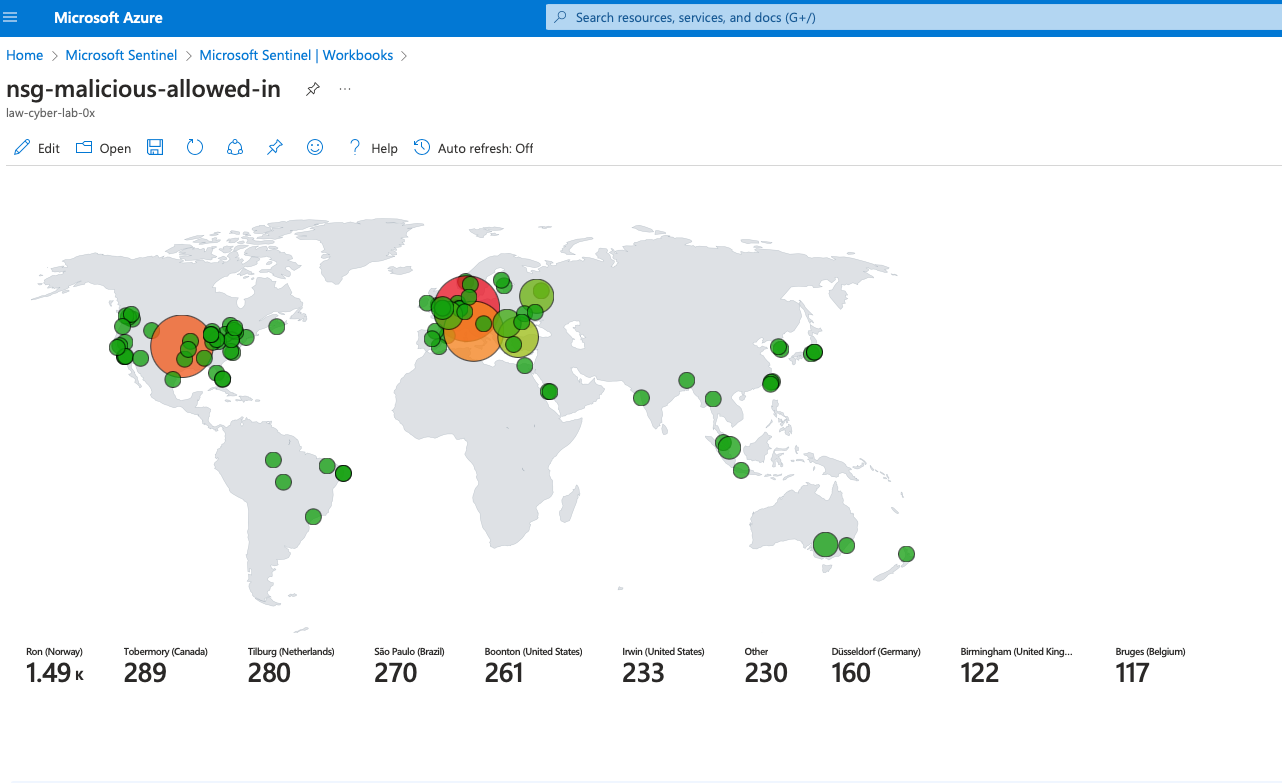This screenshot has width=1282, height=783.
Task: Click the nsg-malicious-allowed-in workbook title
Action: [143, 88]
